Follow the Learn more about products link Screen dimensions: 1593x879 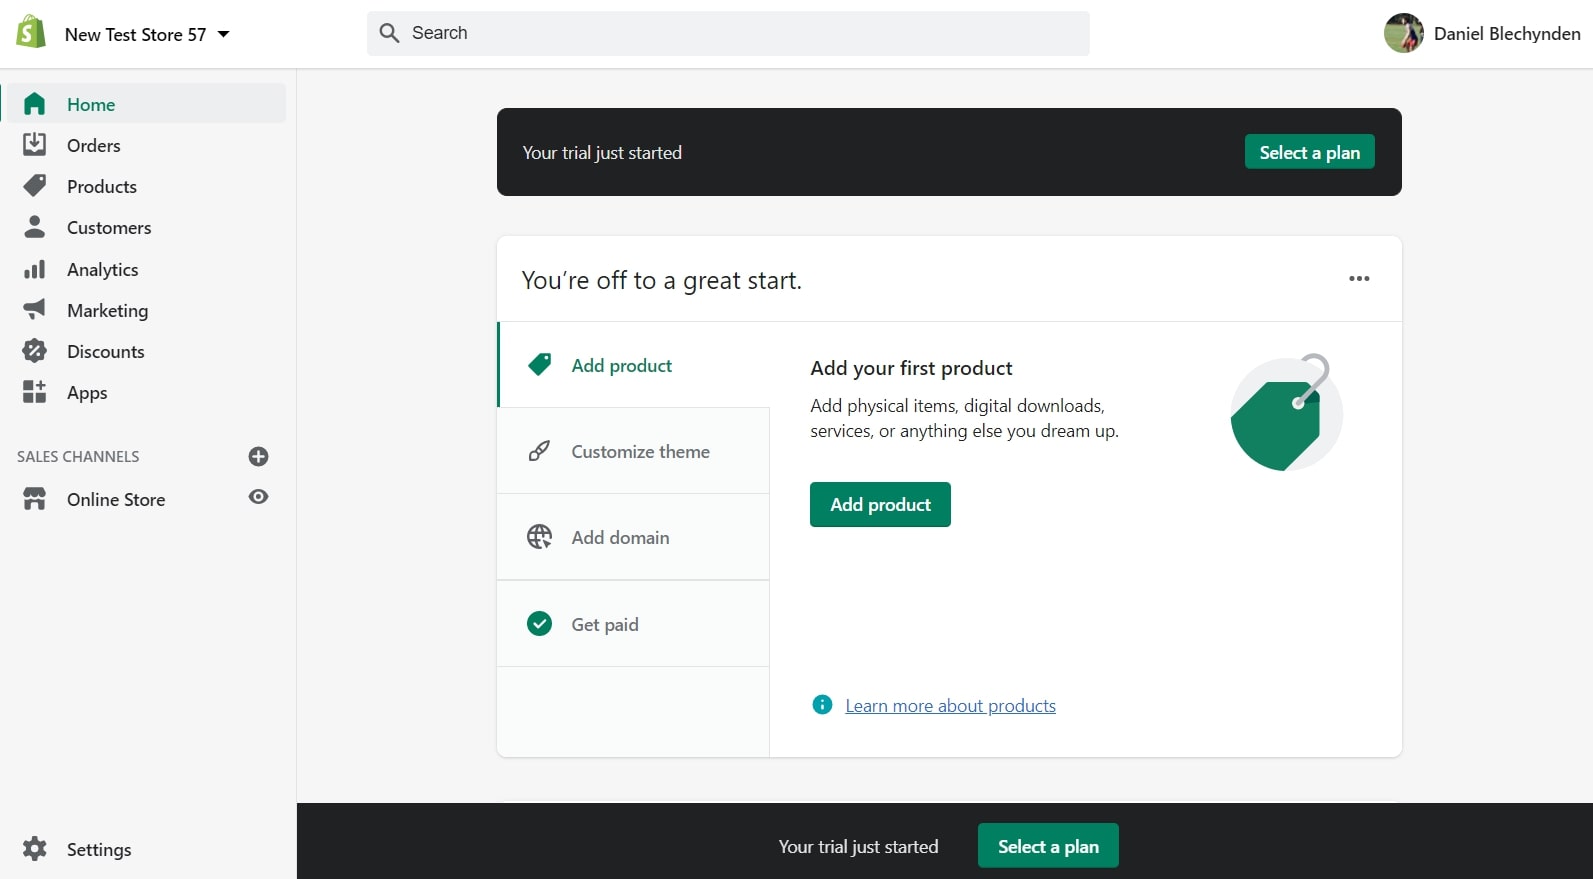pos(950,706)
